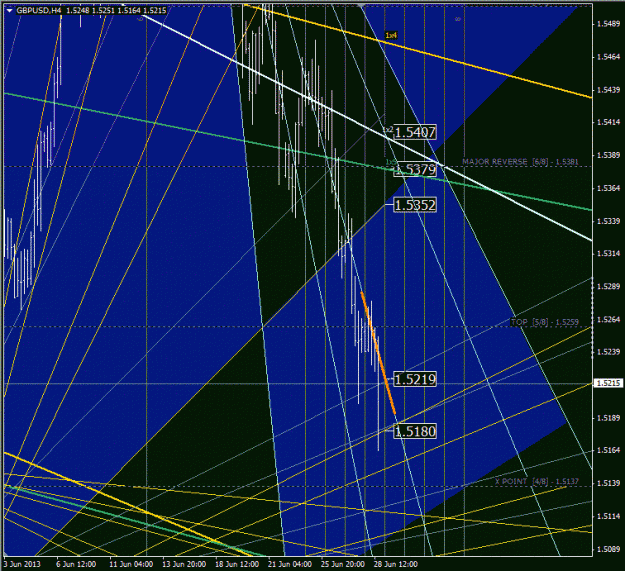Image resolution: width=625 pixels, height=571 pixels.
Task: Open the chart menu triangle beside GBPUSD,H4
Action: (x=10, y=11)
